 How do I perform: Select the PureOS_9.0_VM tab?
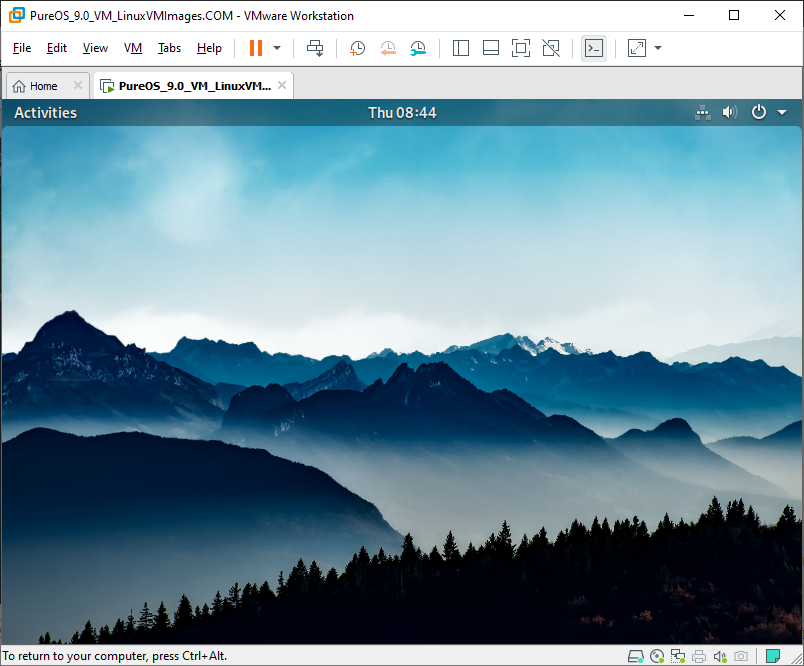194,86
